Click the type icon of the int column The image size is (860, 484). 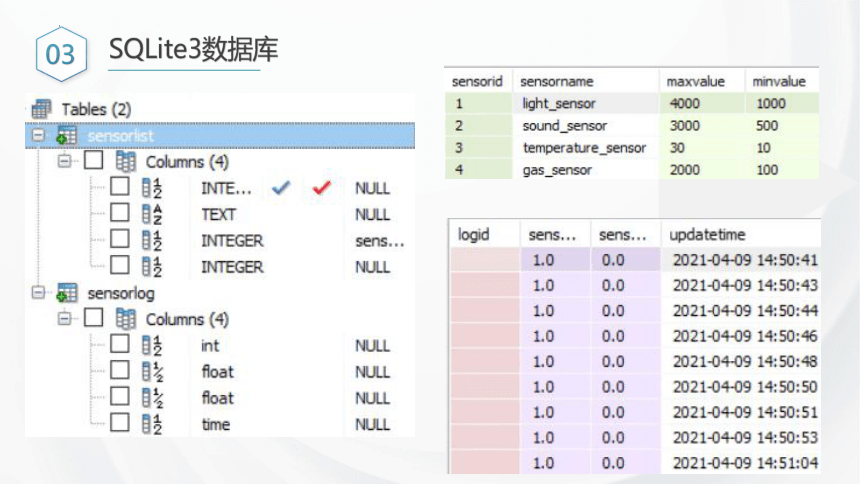(x=151, y=345)
